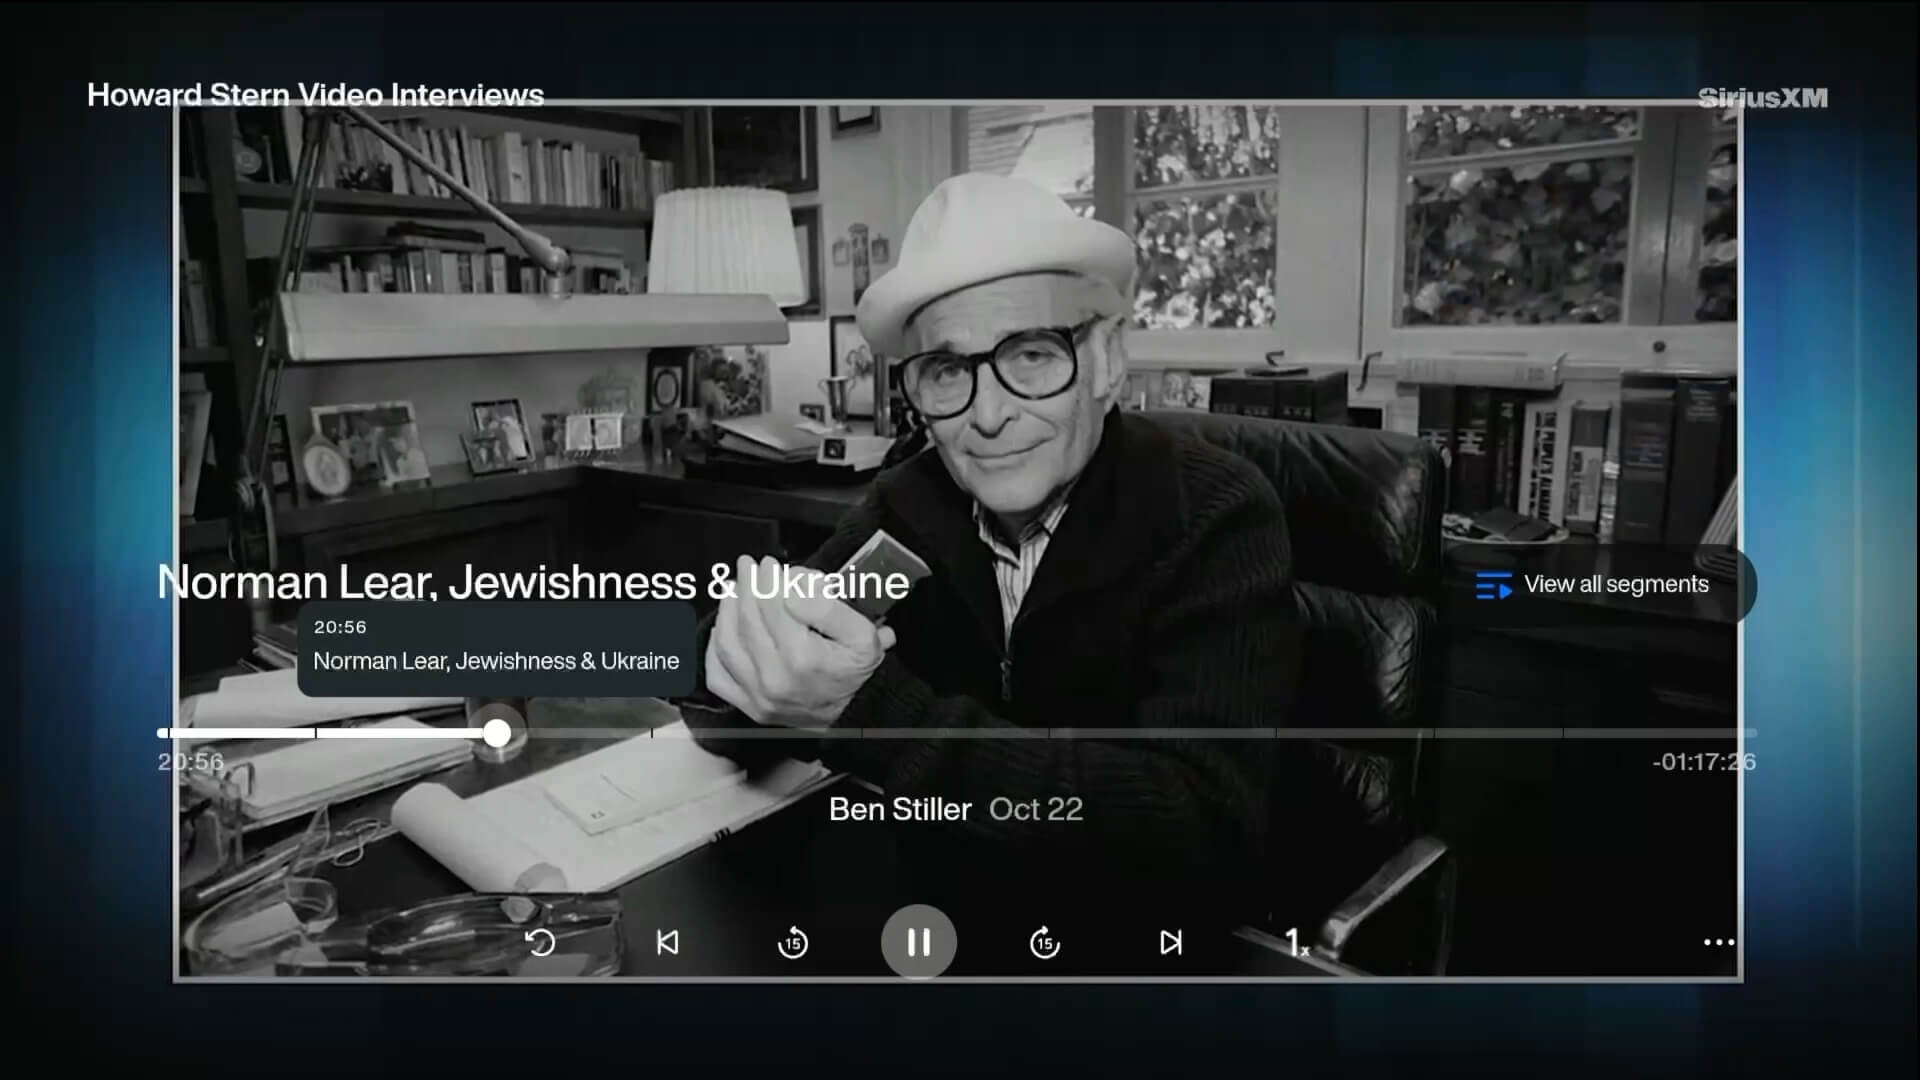
Task: Click the remaining time -01:17:26 label
Action: click(x=1703, y=762)
